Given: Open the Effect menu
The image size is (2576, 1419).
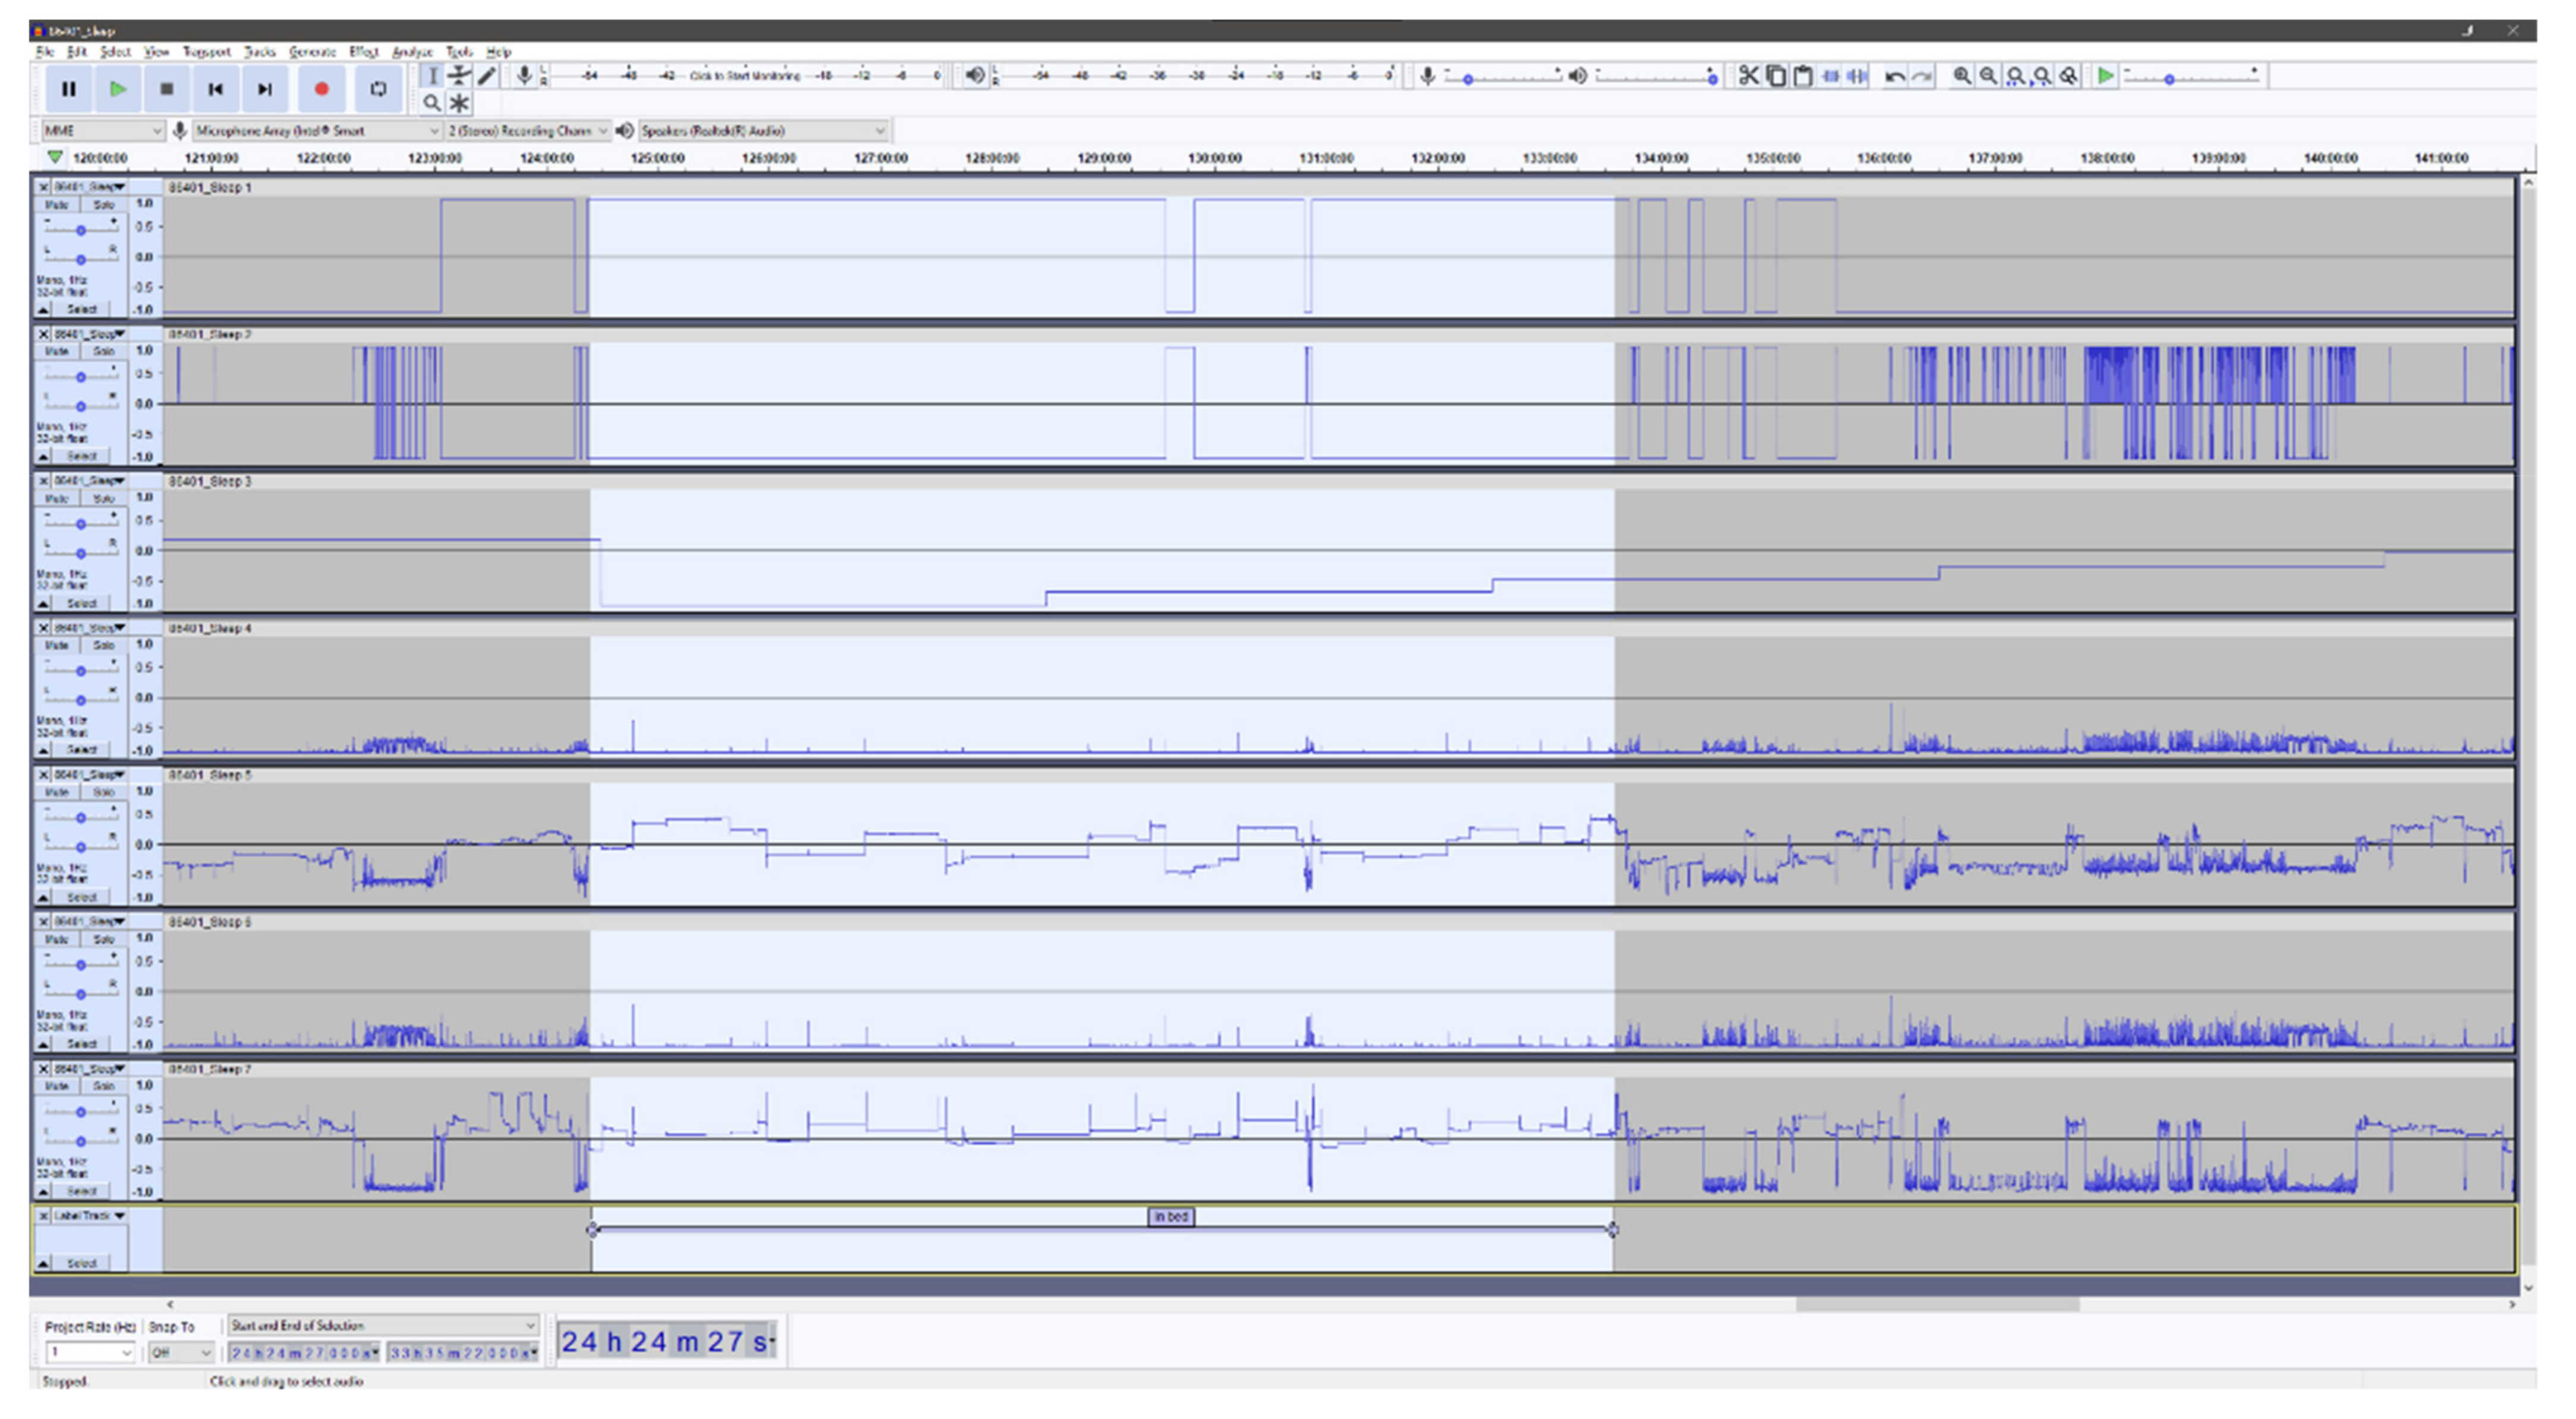Looking at the screenshot, I should [363, 51].
